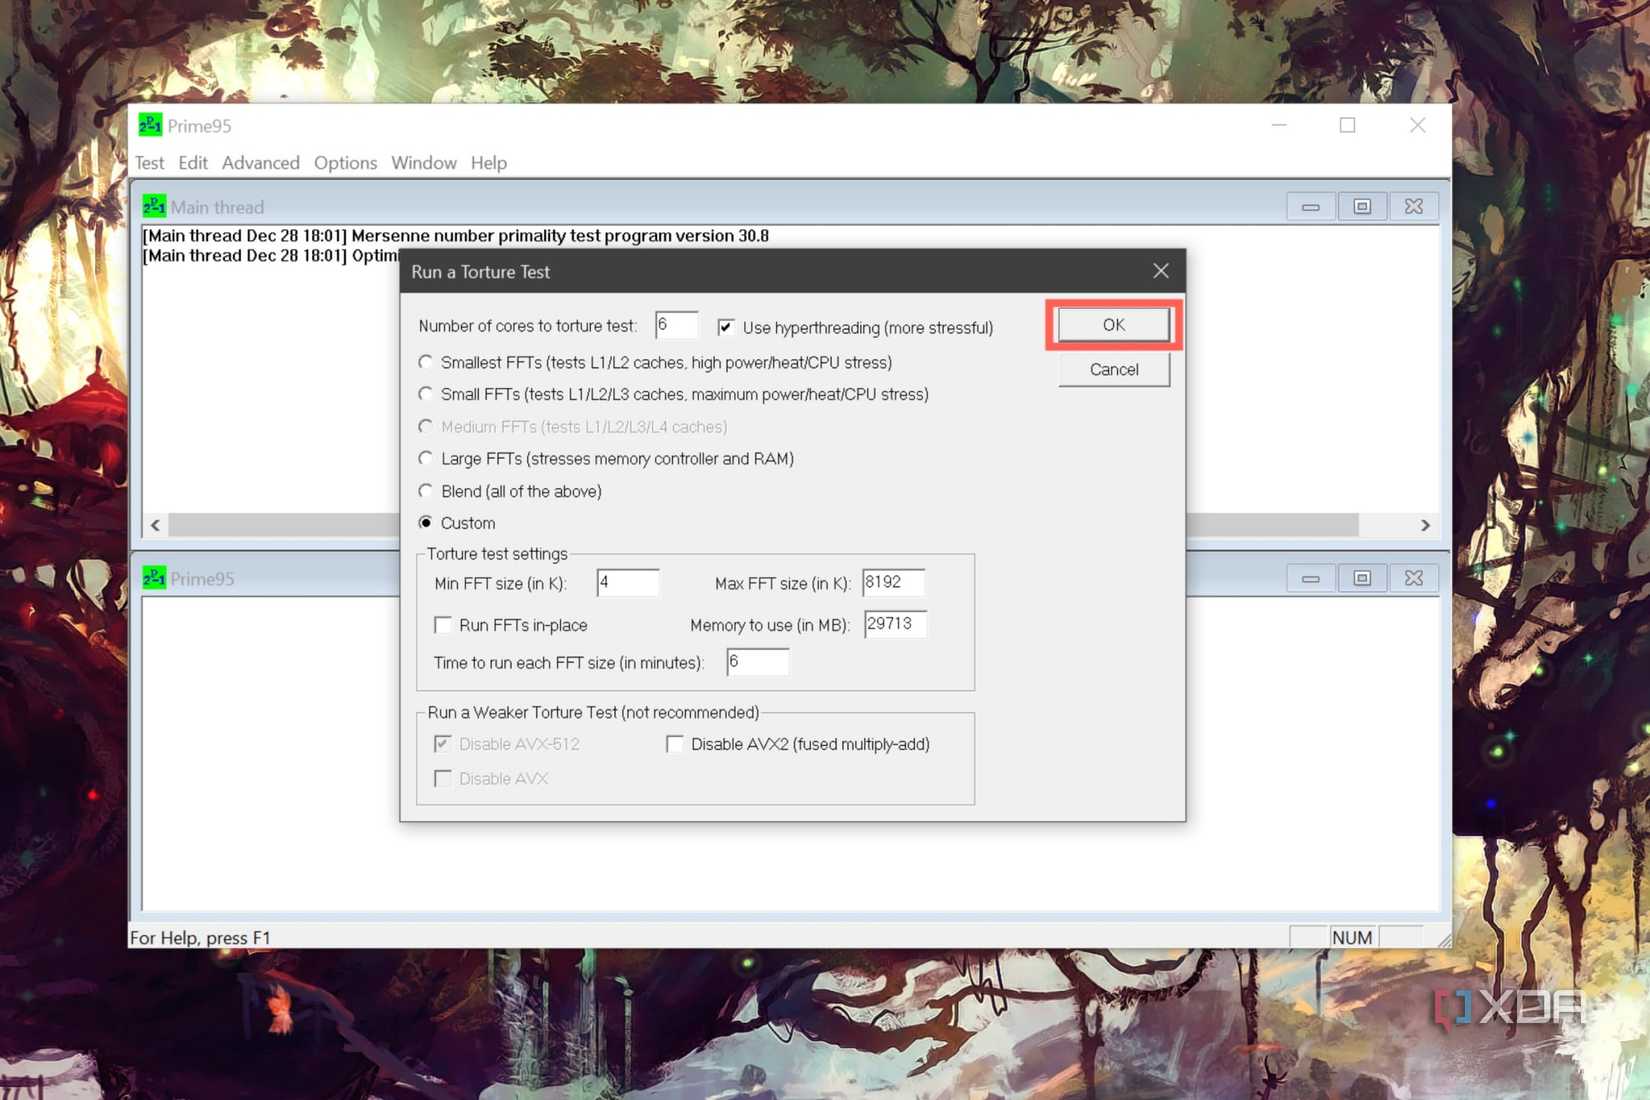This screenshot has height=1100, width=1650.
Task: Click the Memory to use field
Action: point(895,624)
